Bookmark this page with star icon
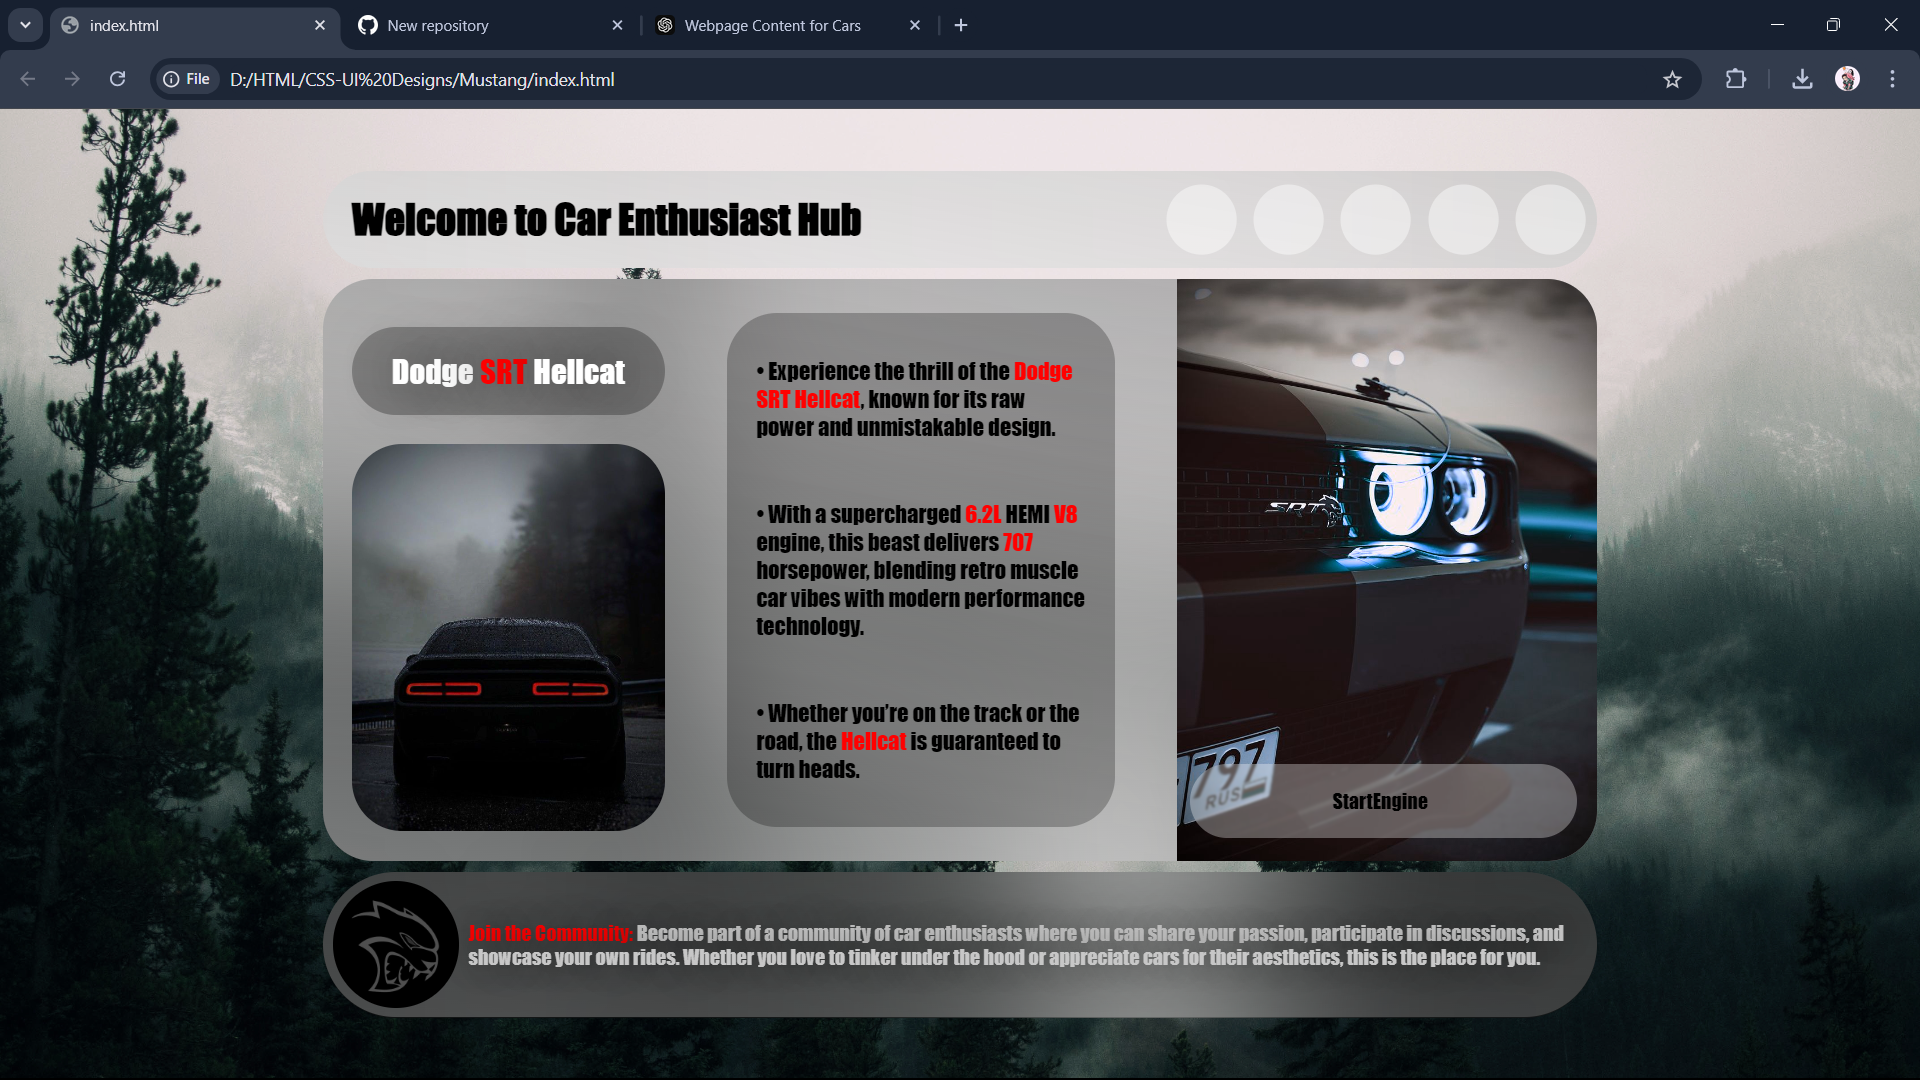This screenshot has height=1080, width=1920. coord(1672,79)
